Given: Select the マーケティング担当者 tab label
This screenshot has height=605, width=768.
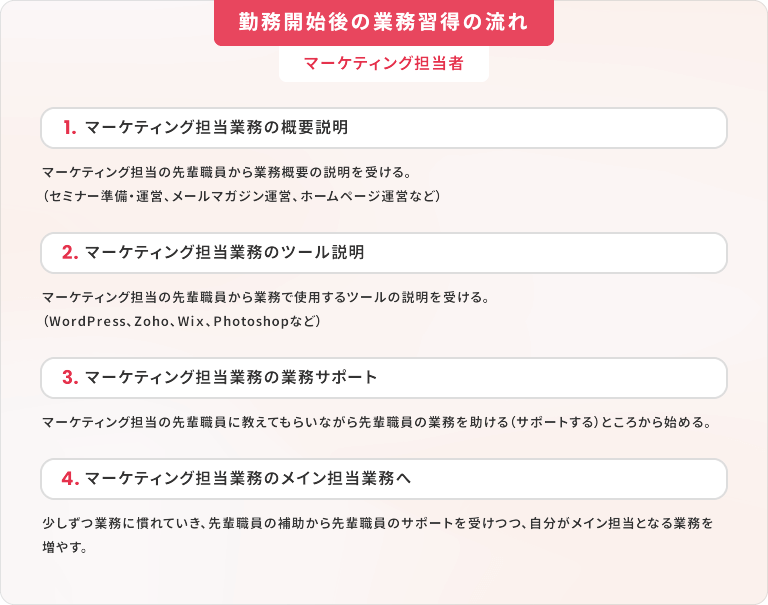Looking at the screenshot, I should (x=384, y=63).
